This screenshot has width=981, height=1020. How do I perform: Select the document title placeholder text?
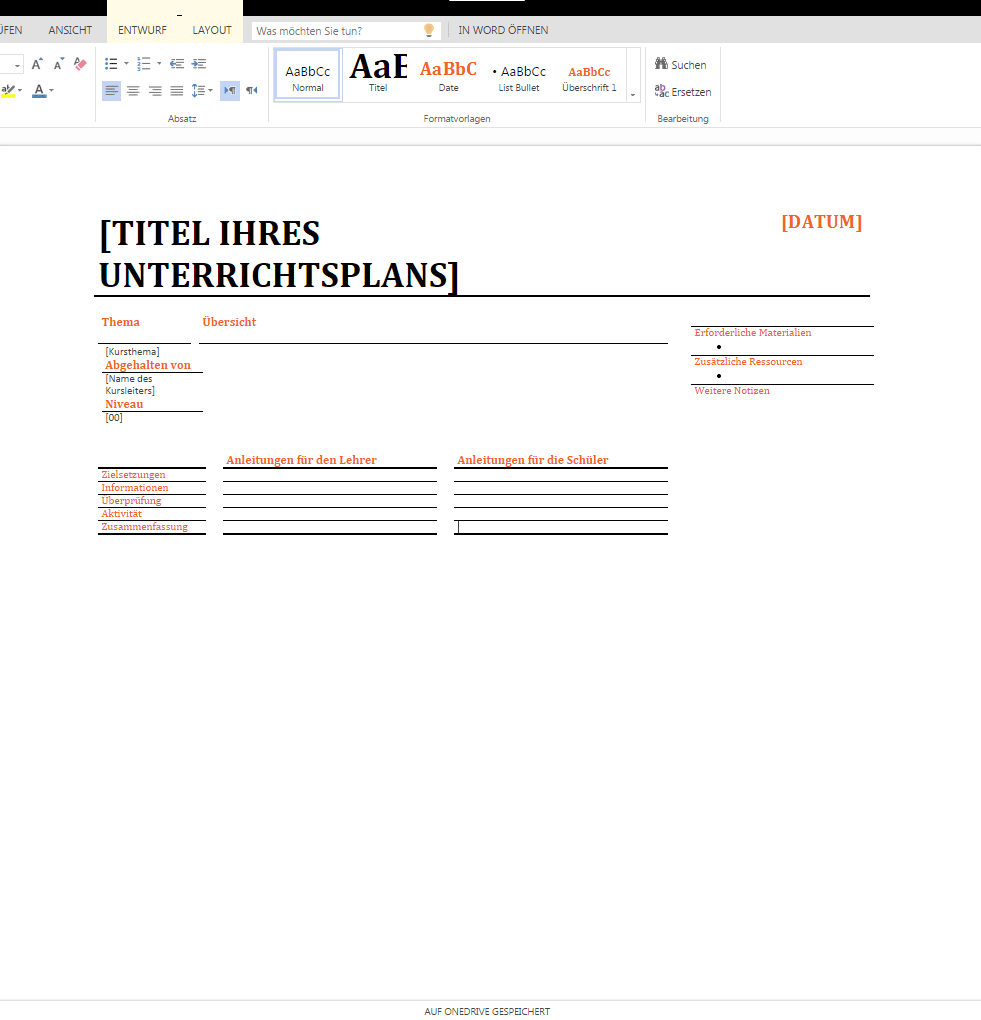coord(279,254)
